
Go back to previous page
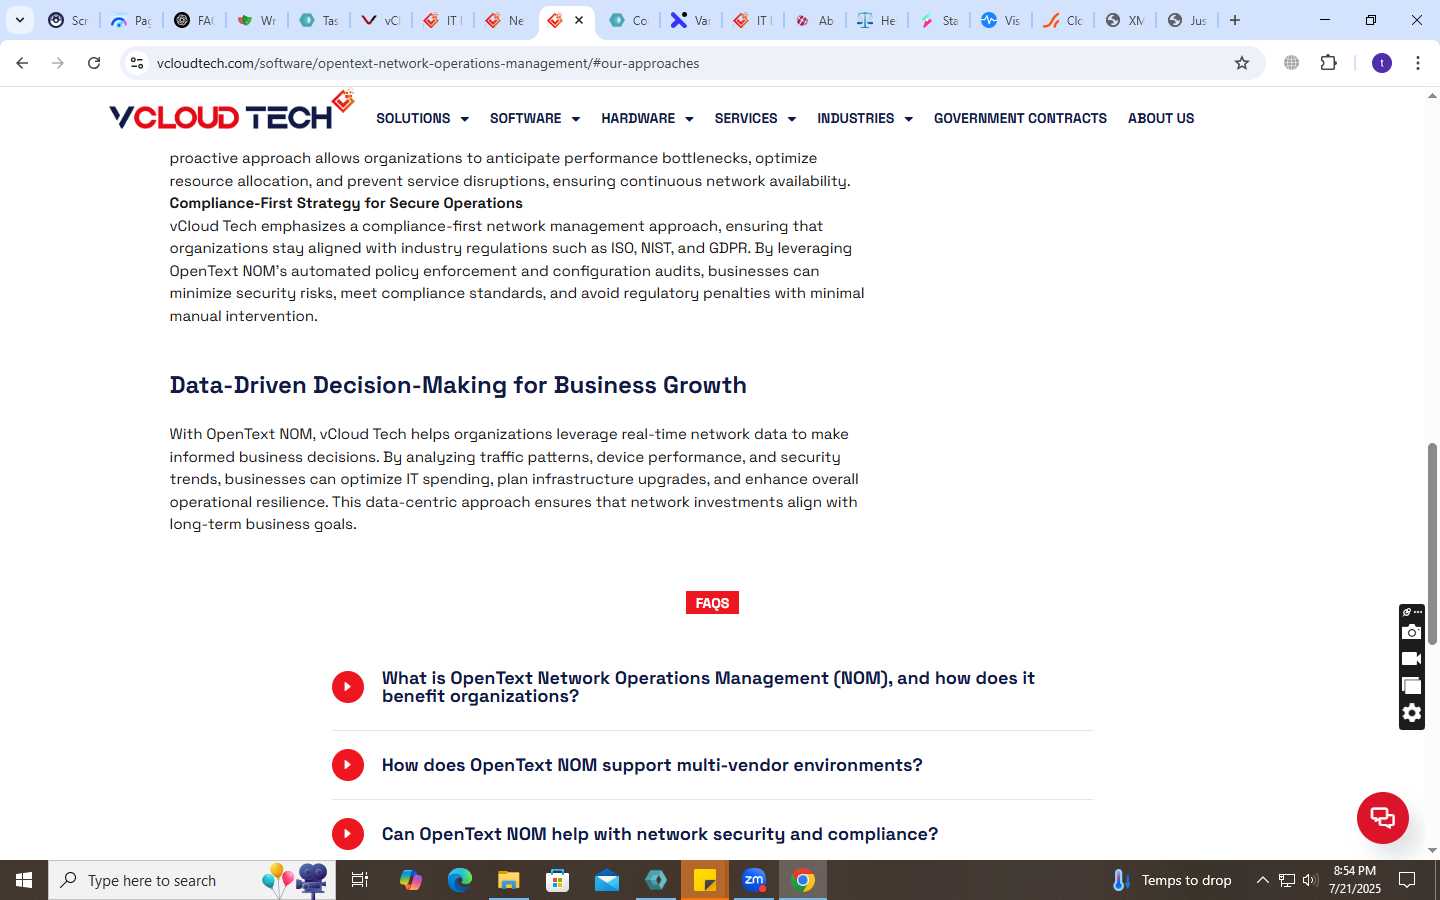(x=22, y=63)
